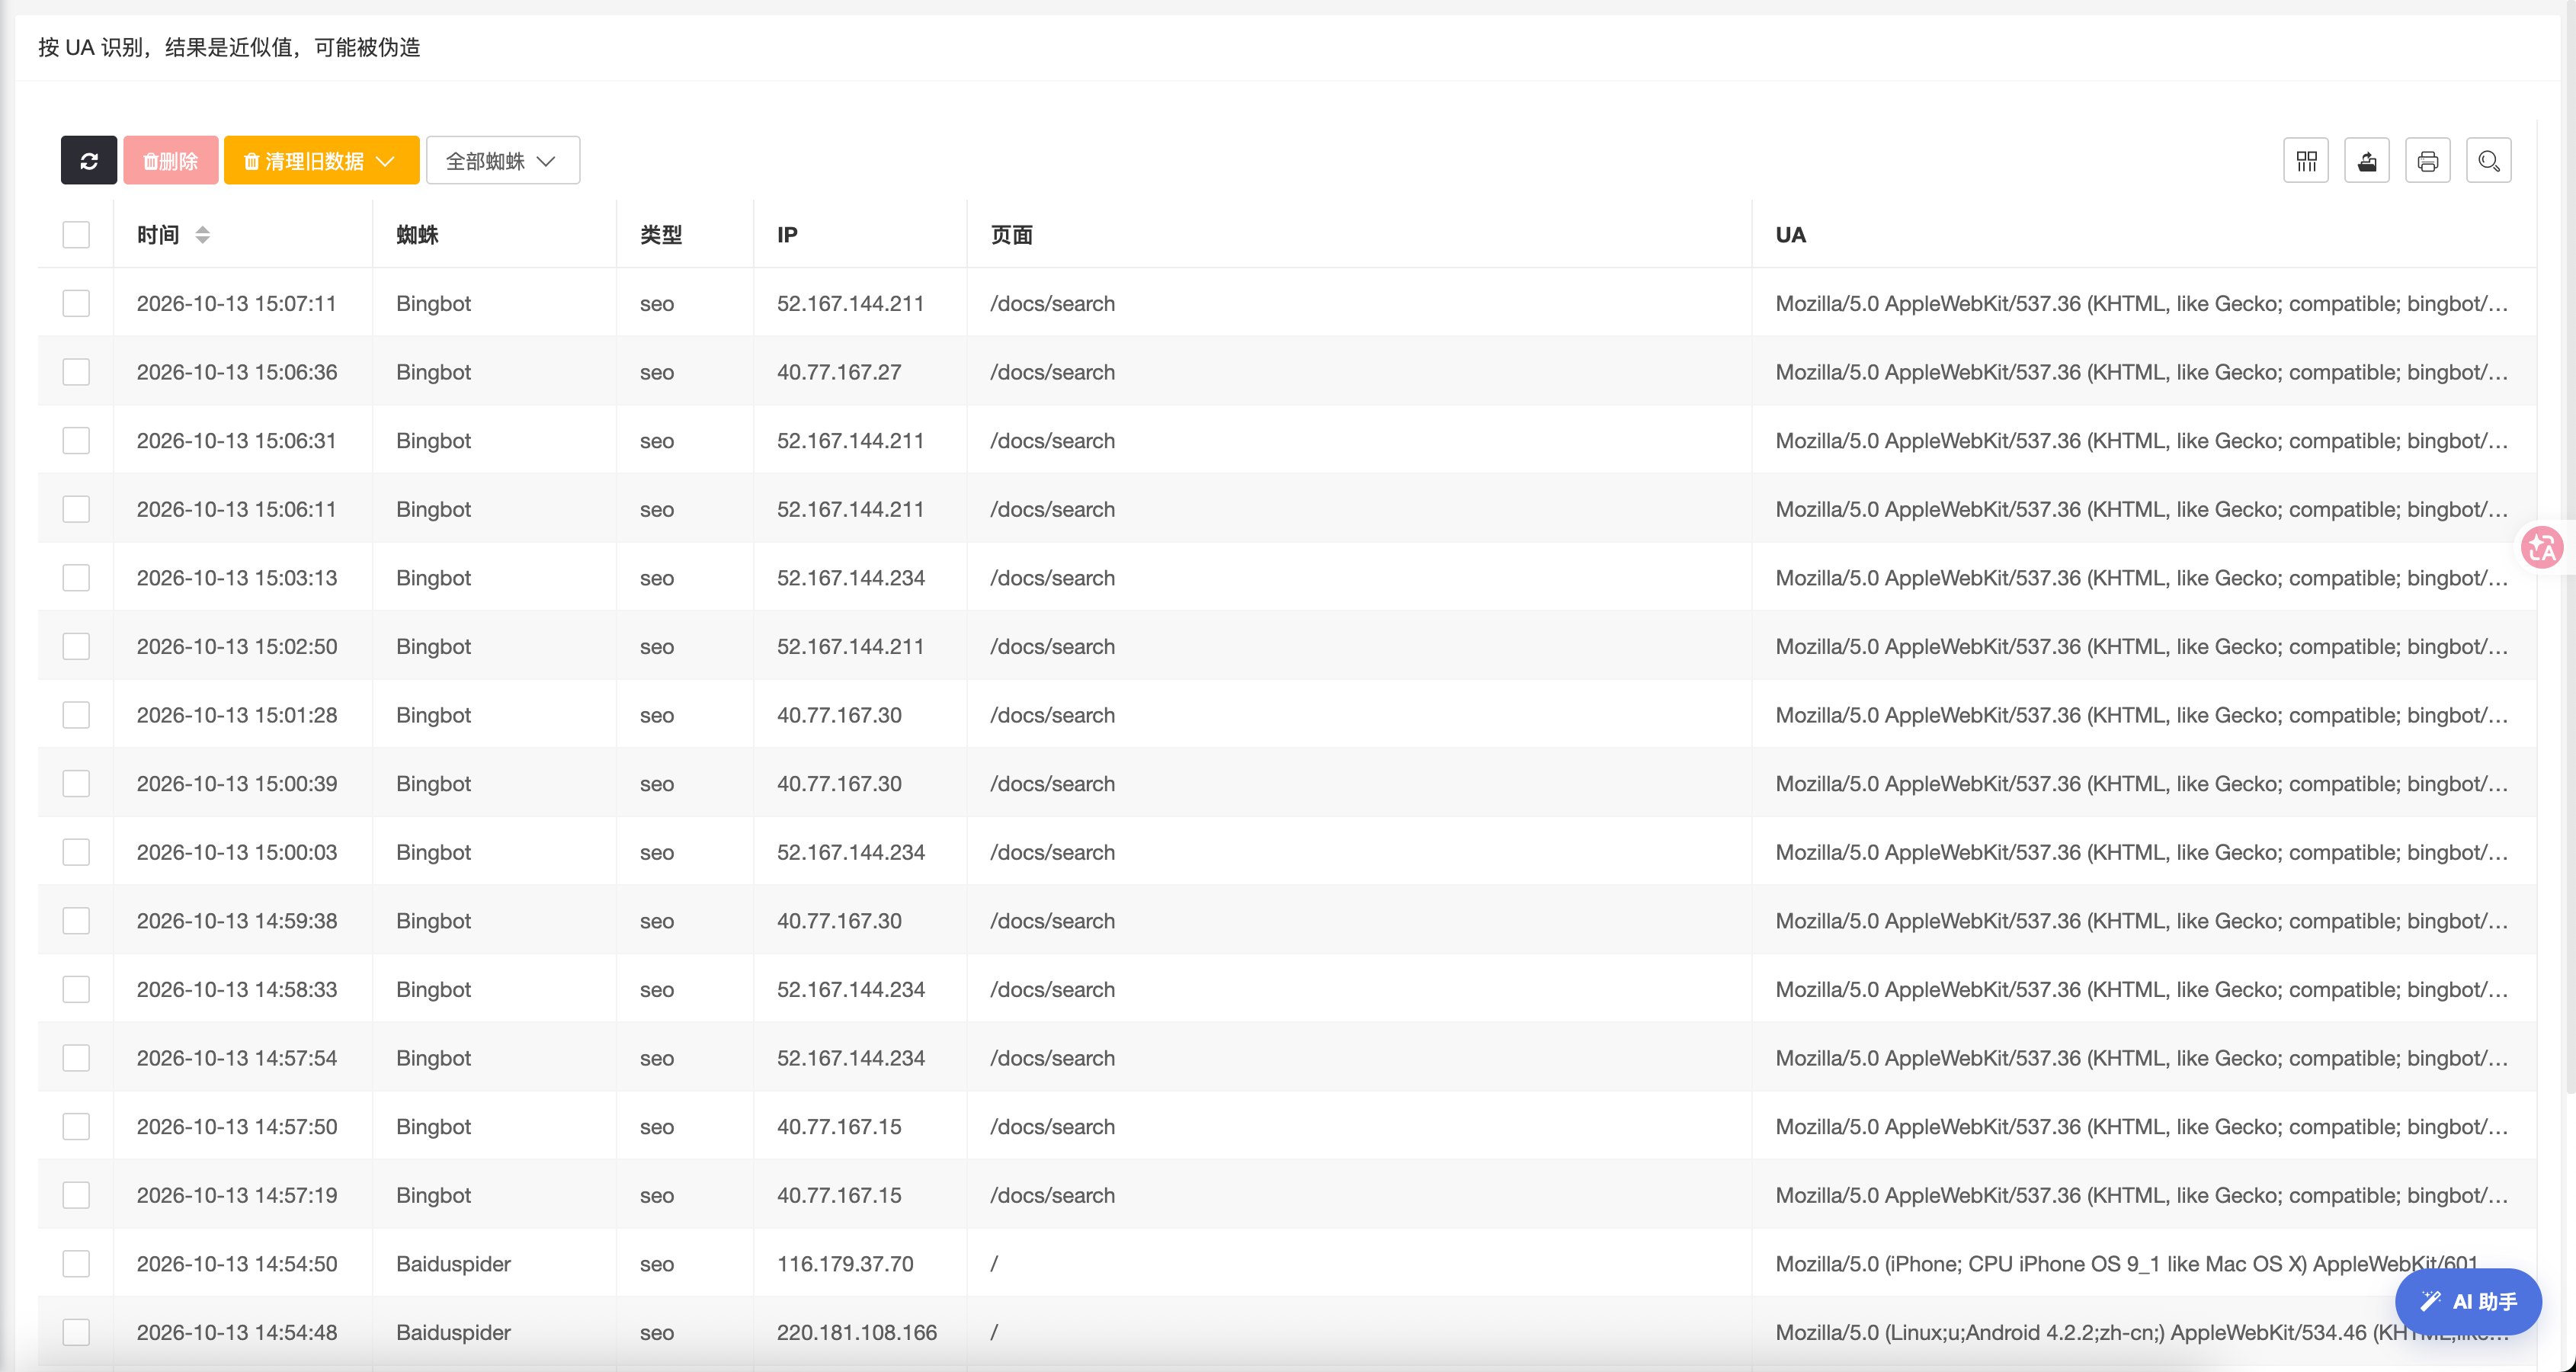Open the column filter grid icon
This screenshot has height=1372, width=2576.
pos(2306,161)
